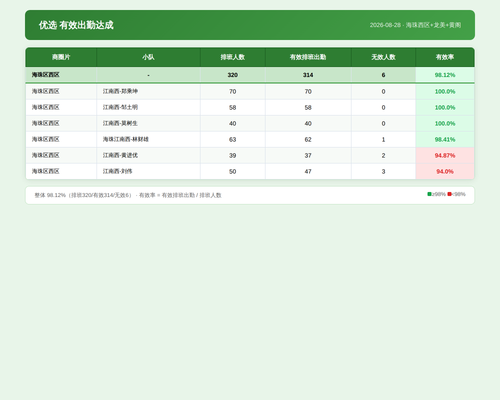This screenshot has height=400, width=500.
Task: Click the team name in the 40-person row
Action: coord(120,123)
